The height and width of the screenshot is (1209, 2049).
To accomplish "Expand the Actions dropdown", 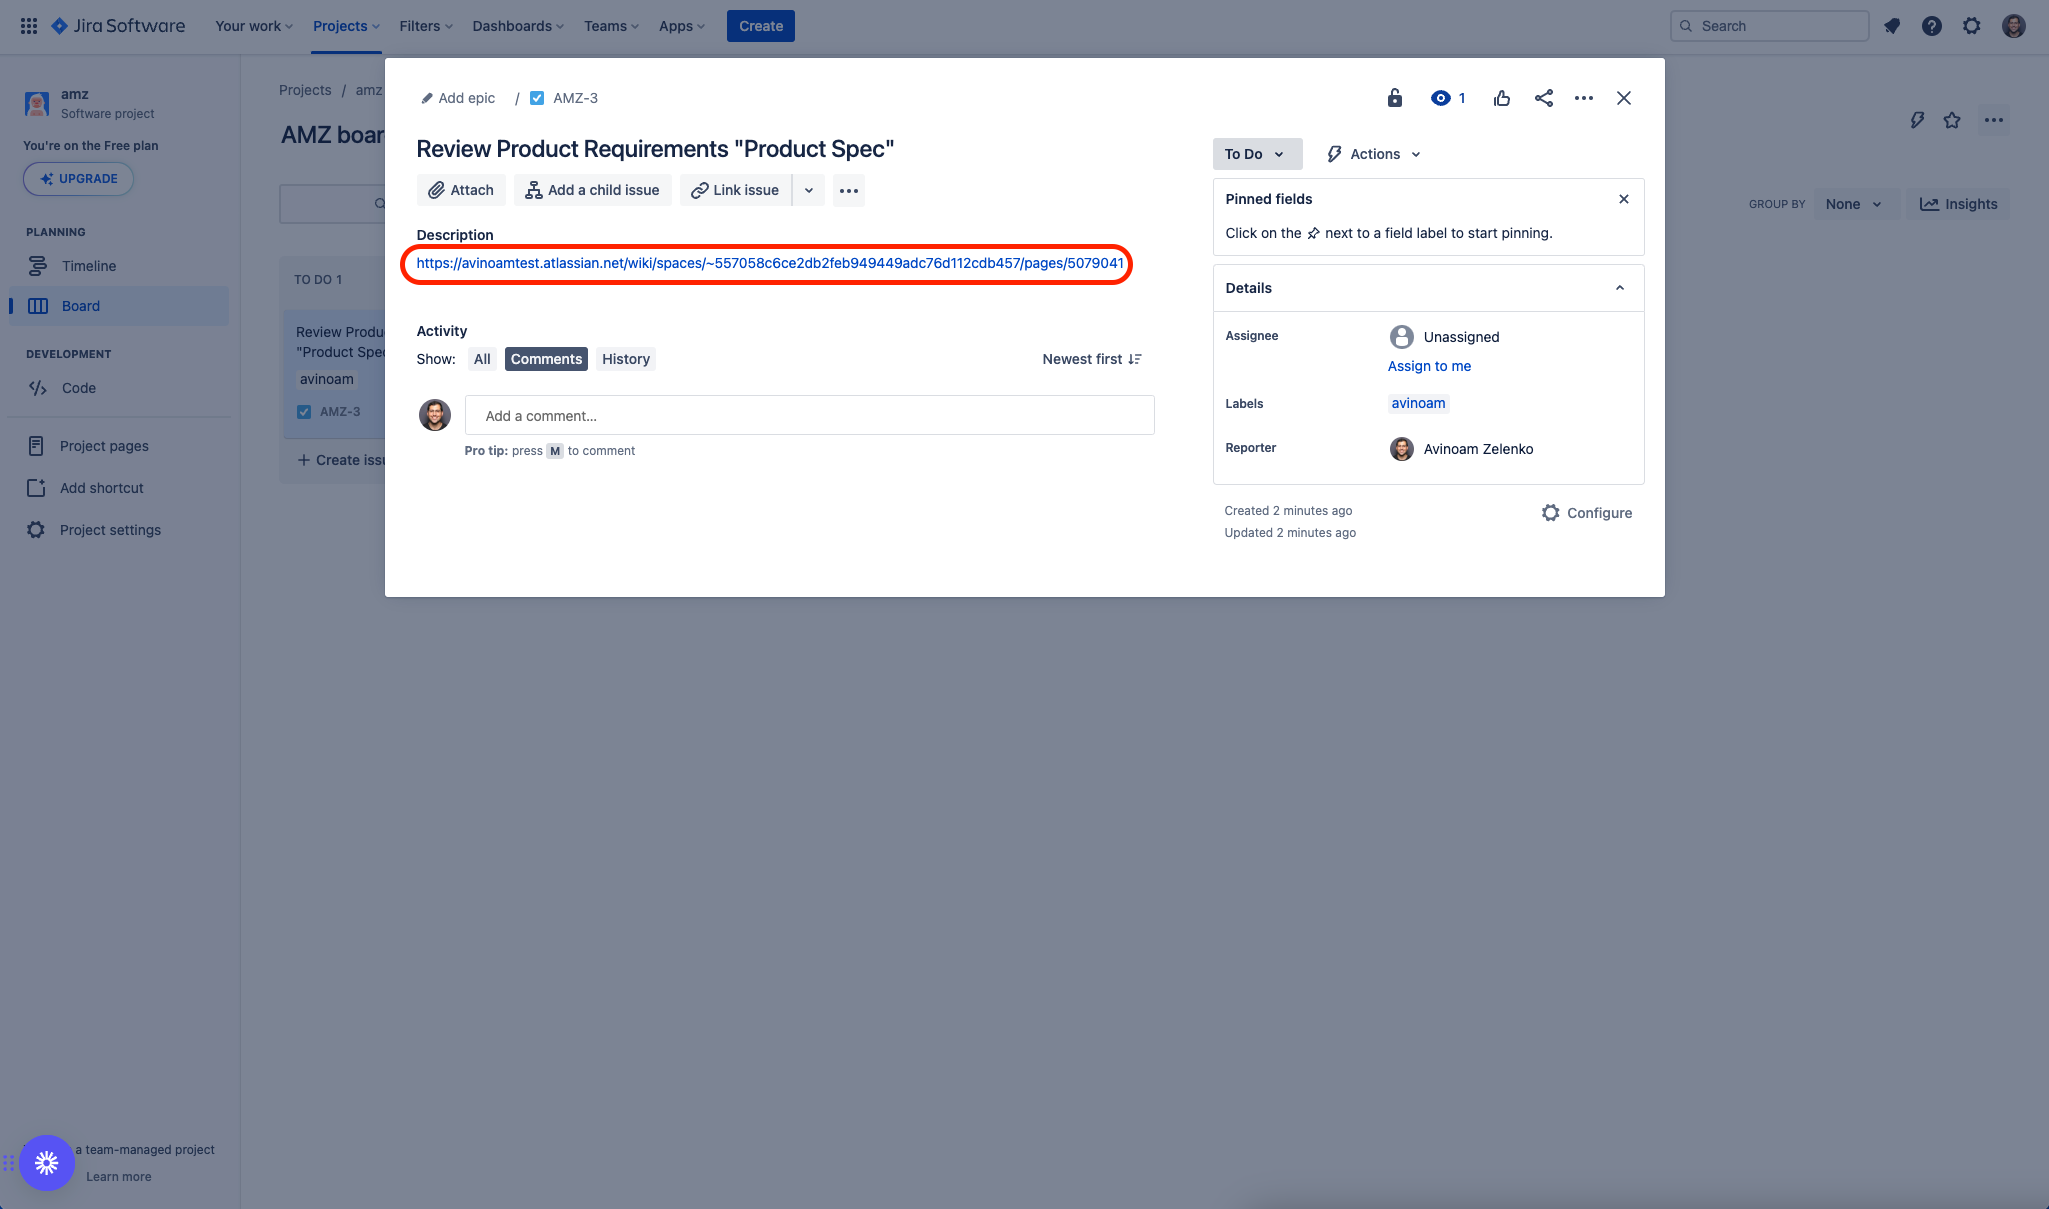I will tap(1374, 154).
